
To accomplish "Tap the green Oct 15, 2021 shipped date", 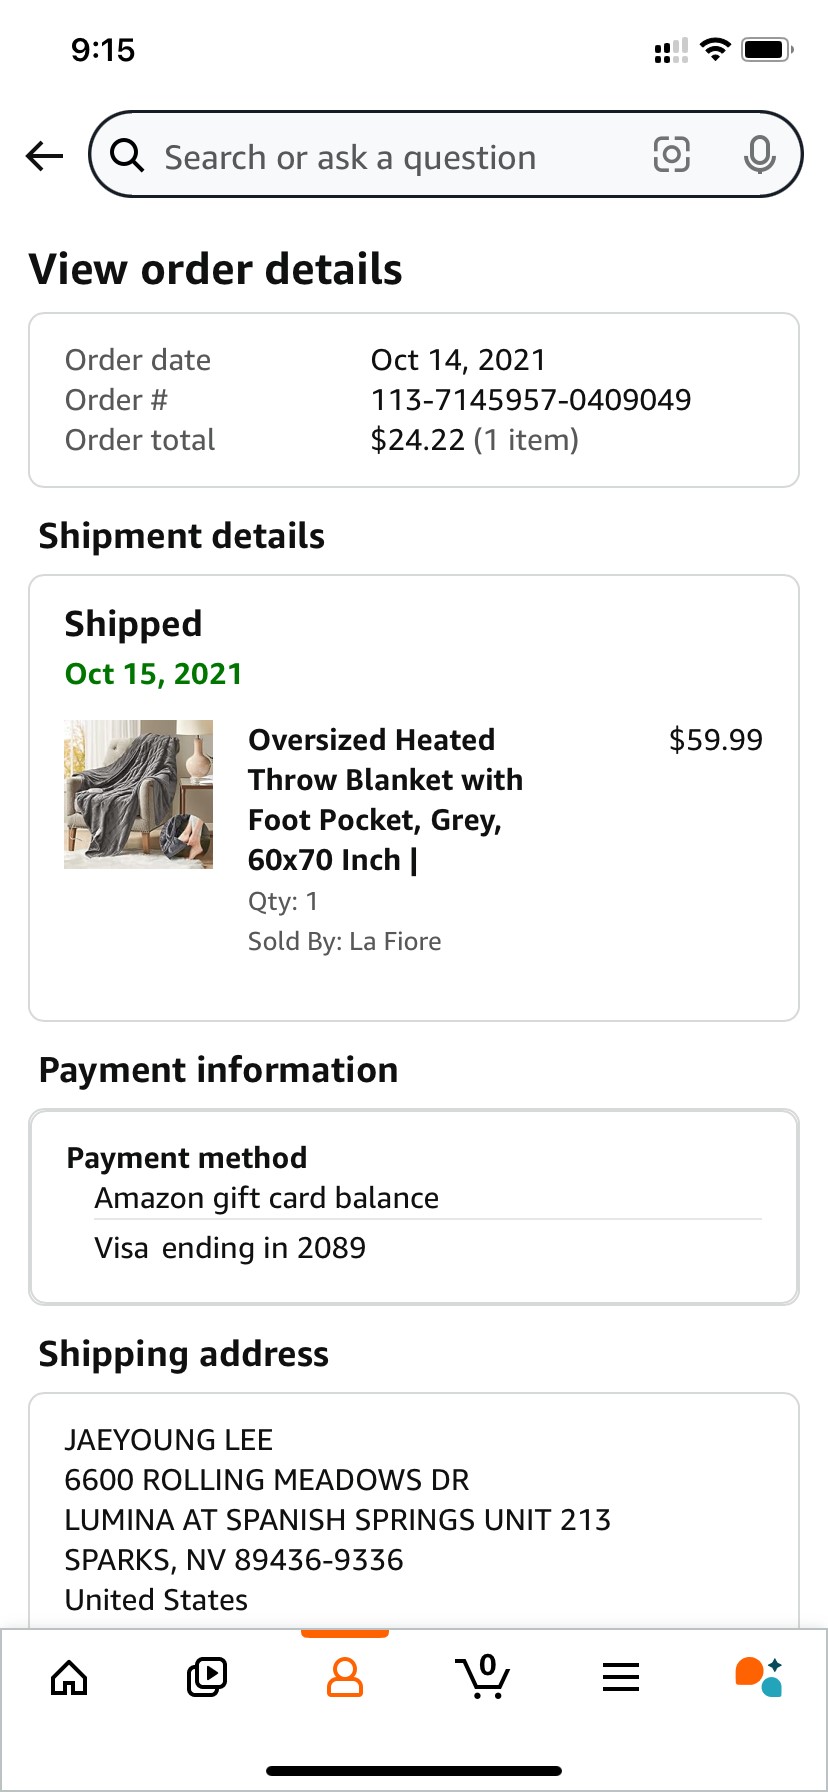I will pyautogui.click(x=153, y=674).
